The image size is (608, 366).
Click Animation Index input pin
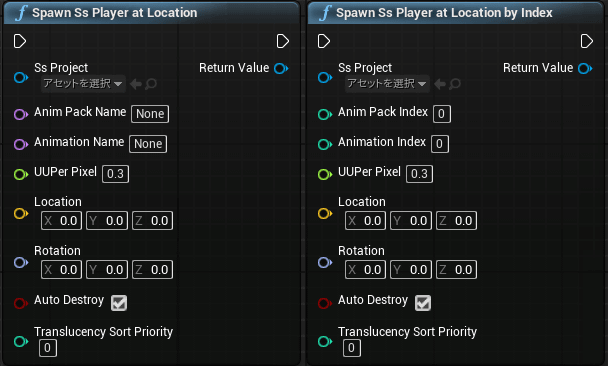pos(325,144)
